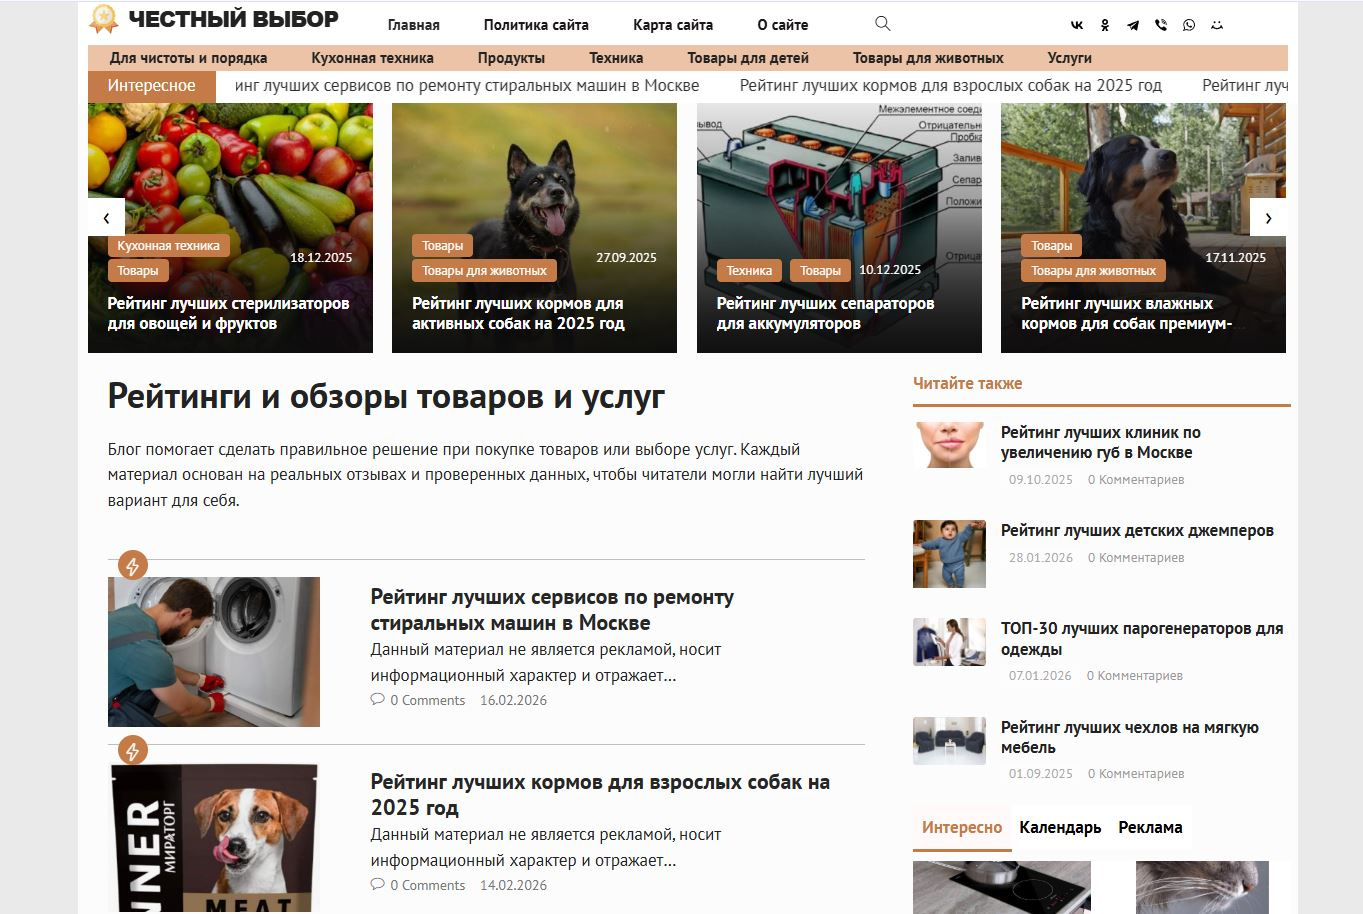The image size is (1363, 914).
Task: Switch to the Реклама tab
Action: pos(1150,827)
